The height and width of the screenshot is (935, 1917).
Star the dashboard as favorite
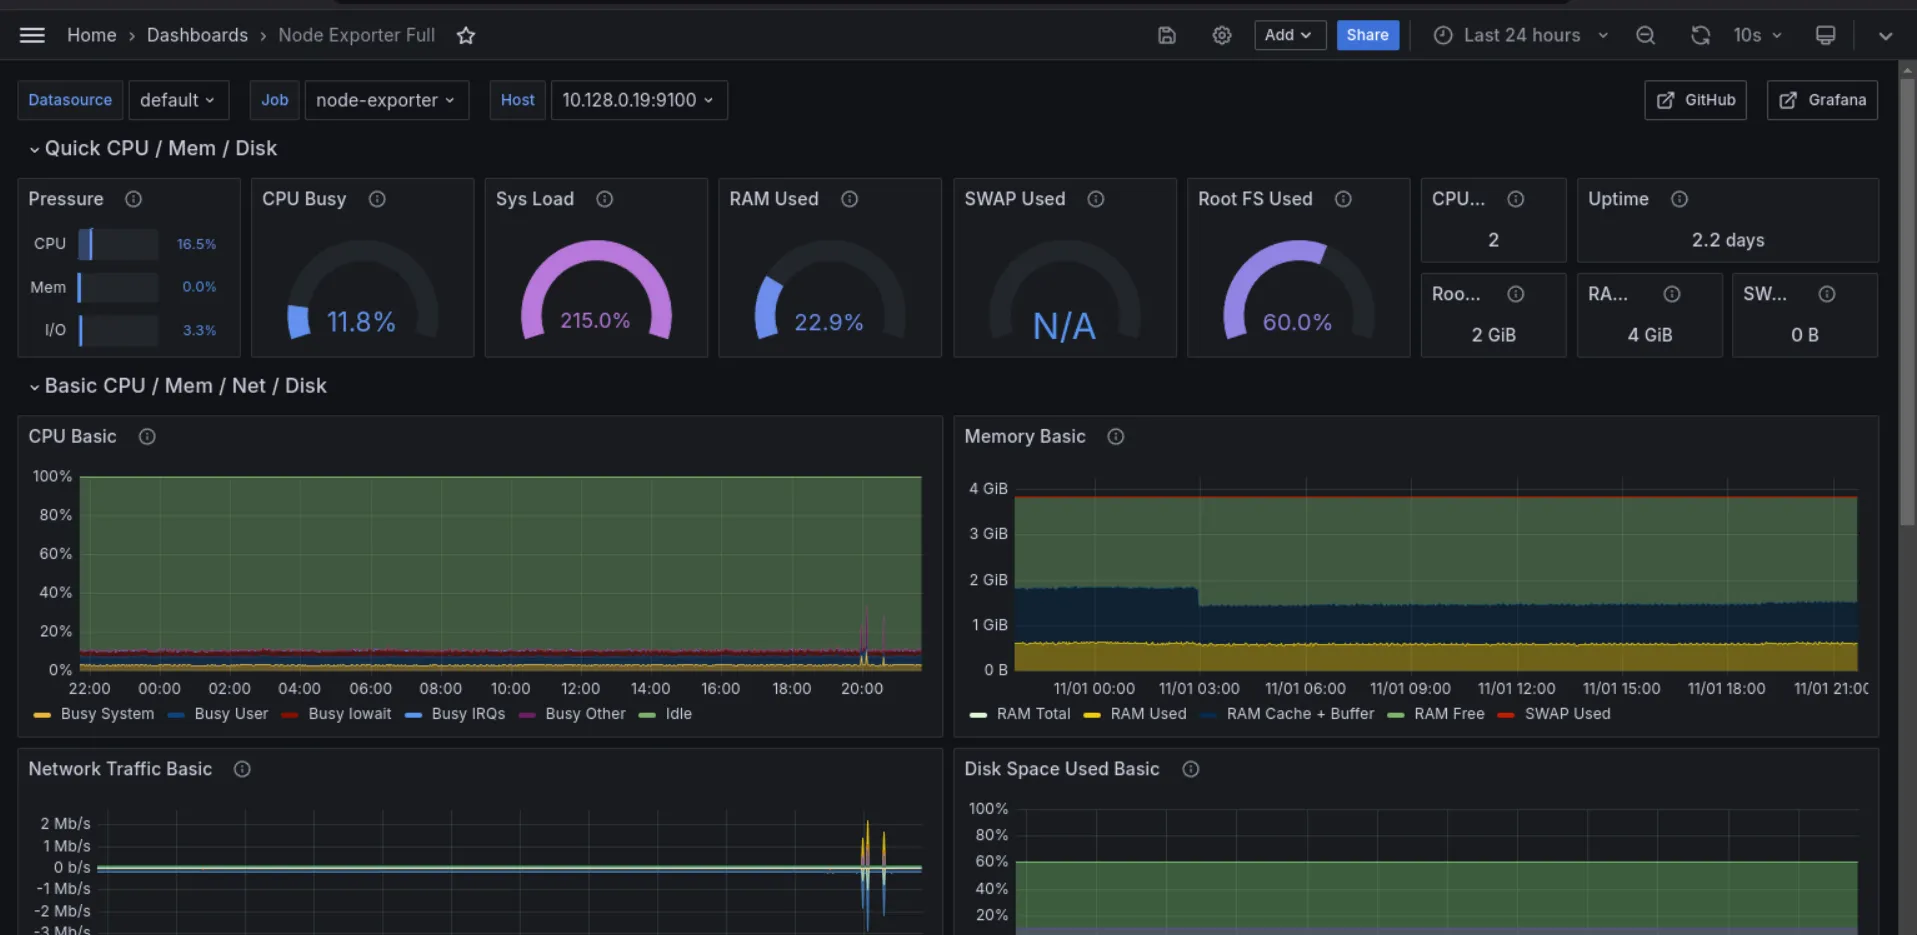465,36
